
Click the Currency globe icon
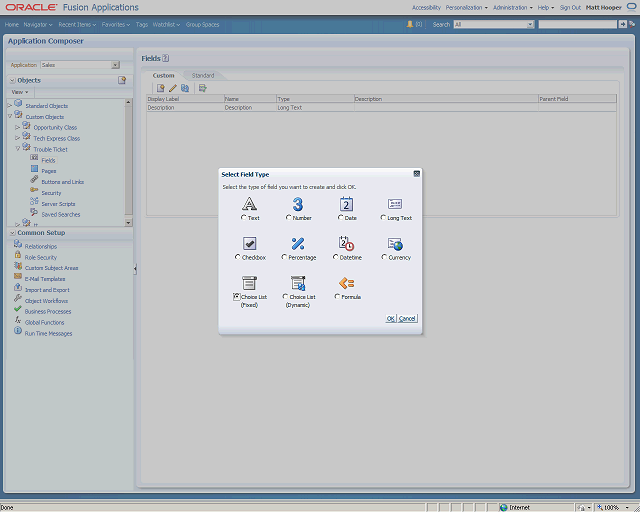click(395, 244)
